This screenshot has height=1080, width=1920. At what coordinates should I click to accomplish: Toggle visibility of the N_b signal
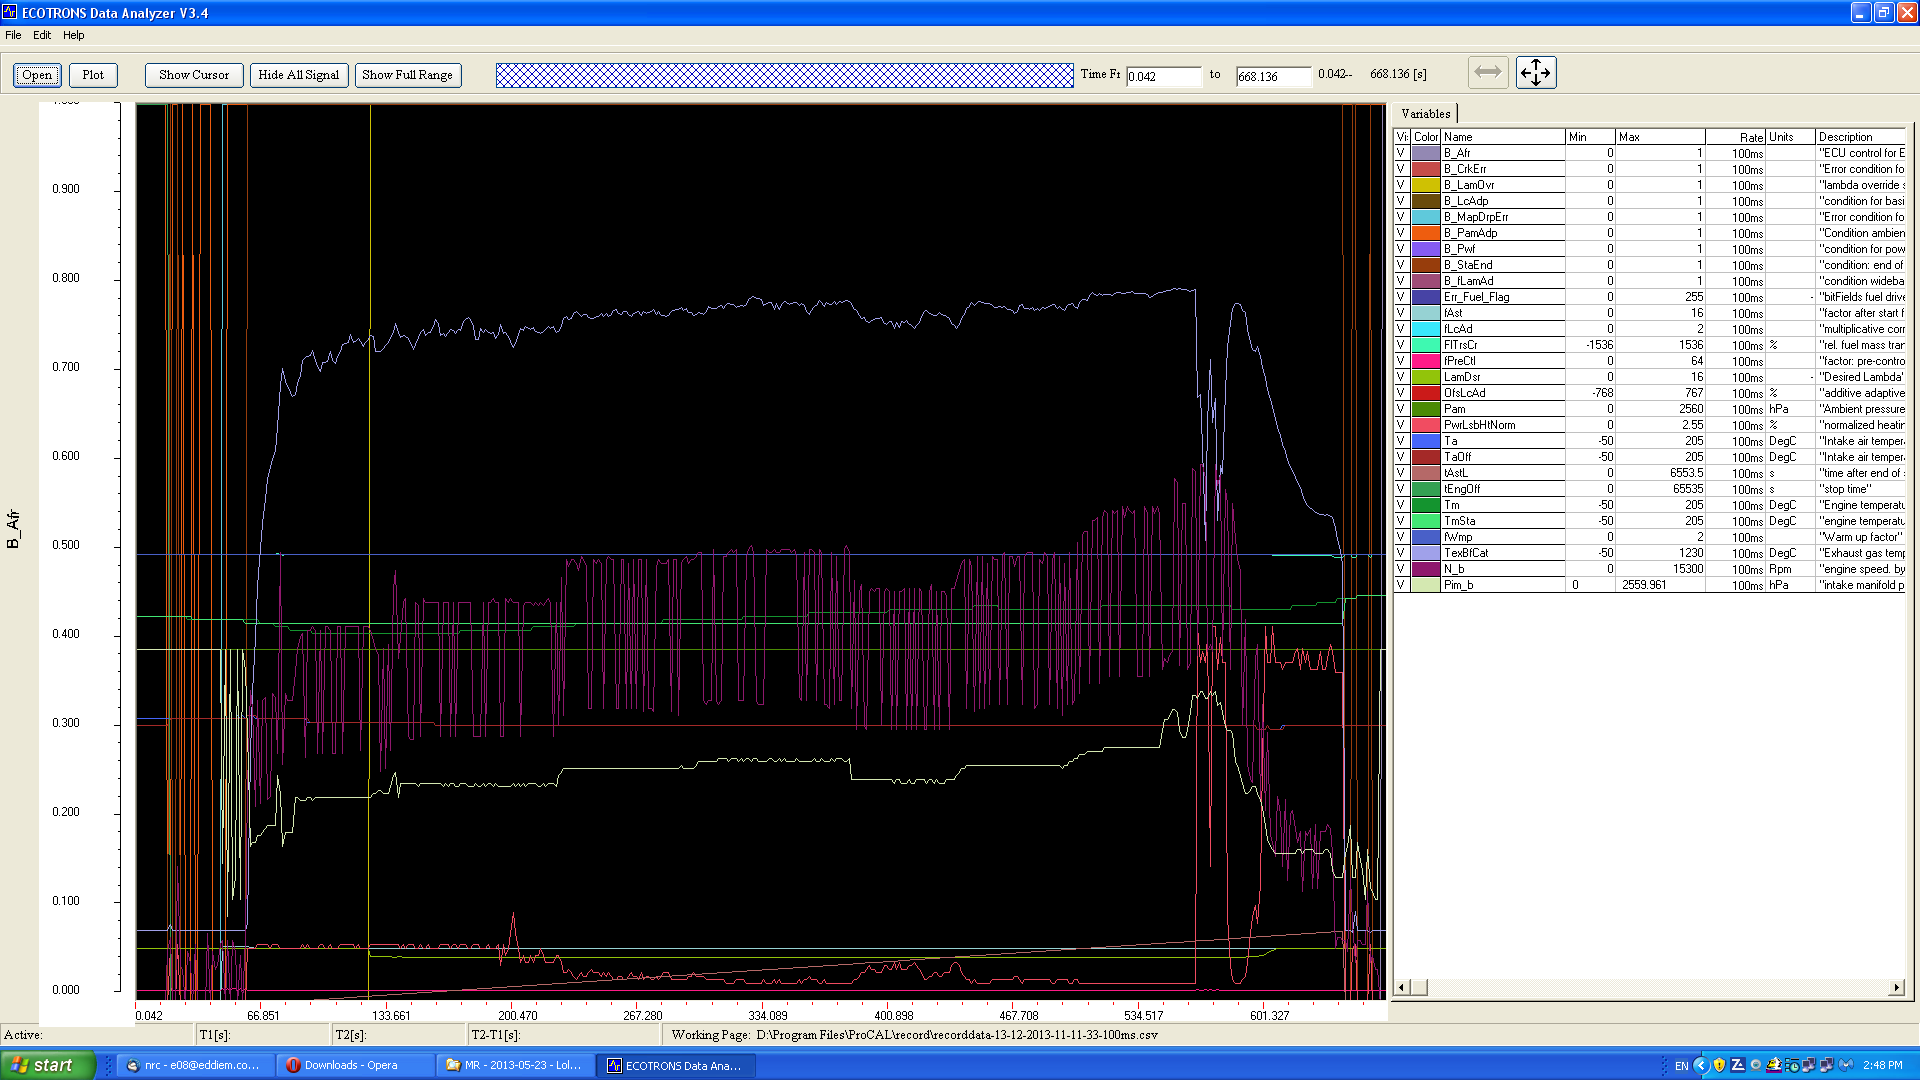click(1401, 569)
